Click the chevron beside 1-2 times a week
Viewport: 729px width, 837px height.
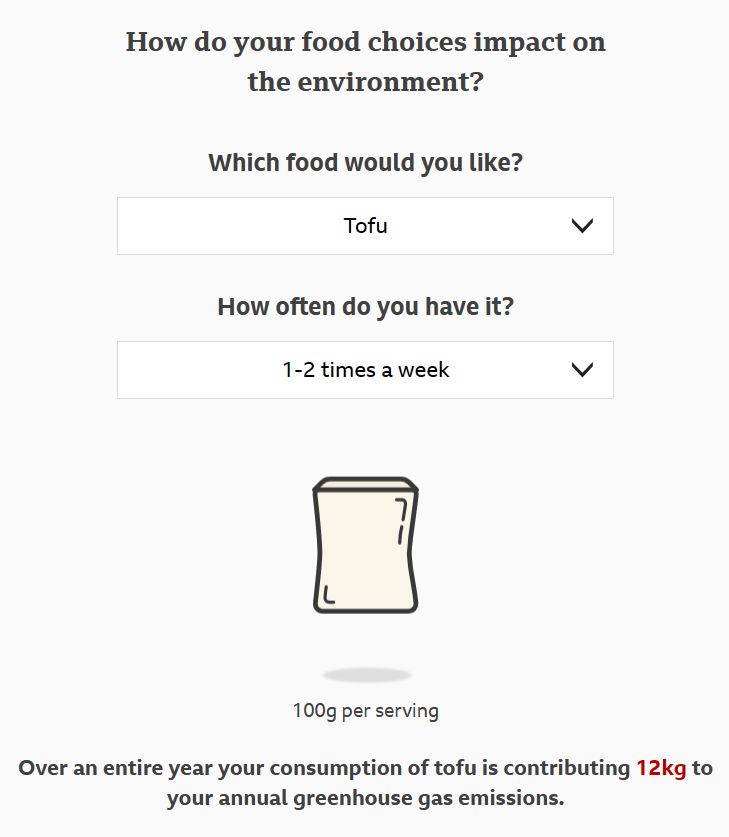582,370
